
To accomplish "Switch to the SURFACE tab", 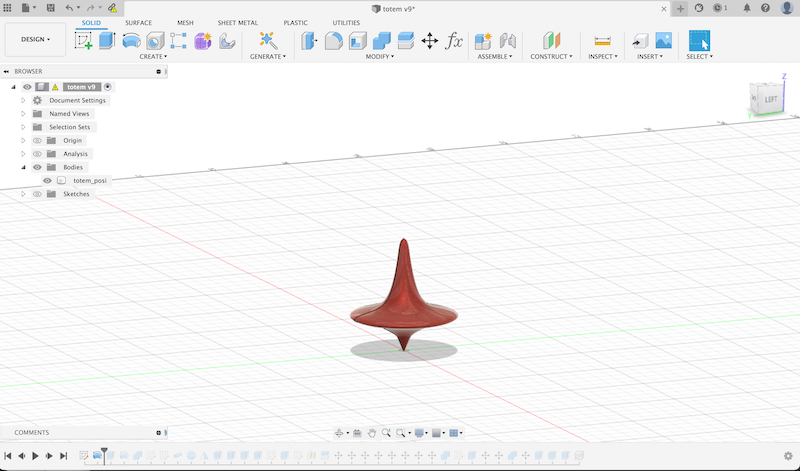I will click(x=138, y=23).
